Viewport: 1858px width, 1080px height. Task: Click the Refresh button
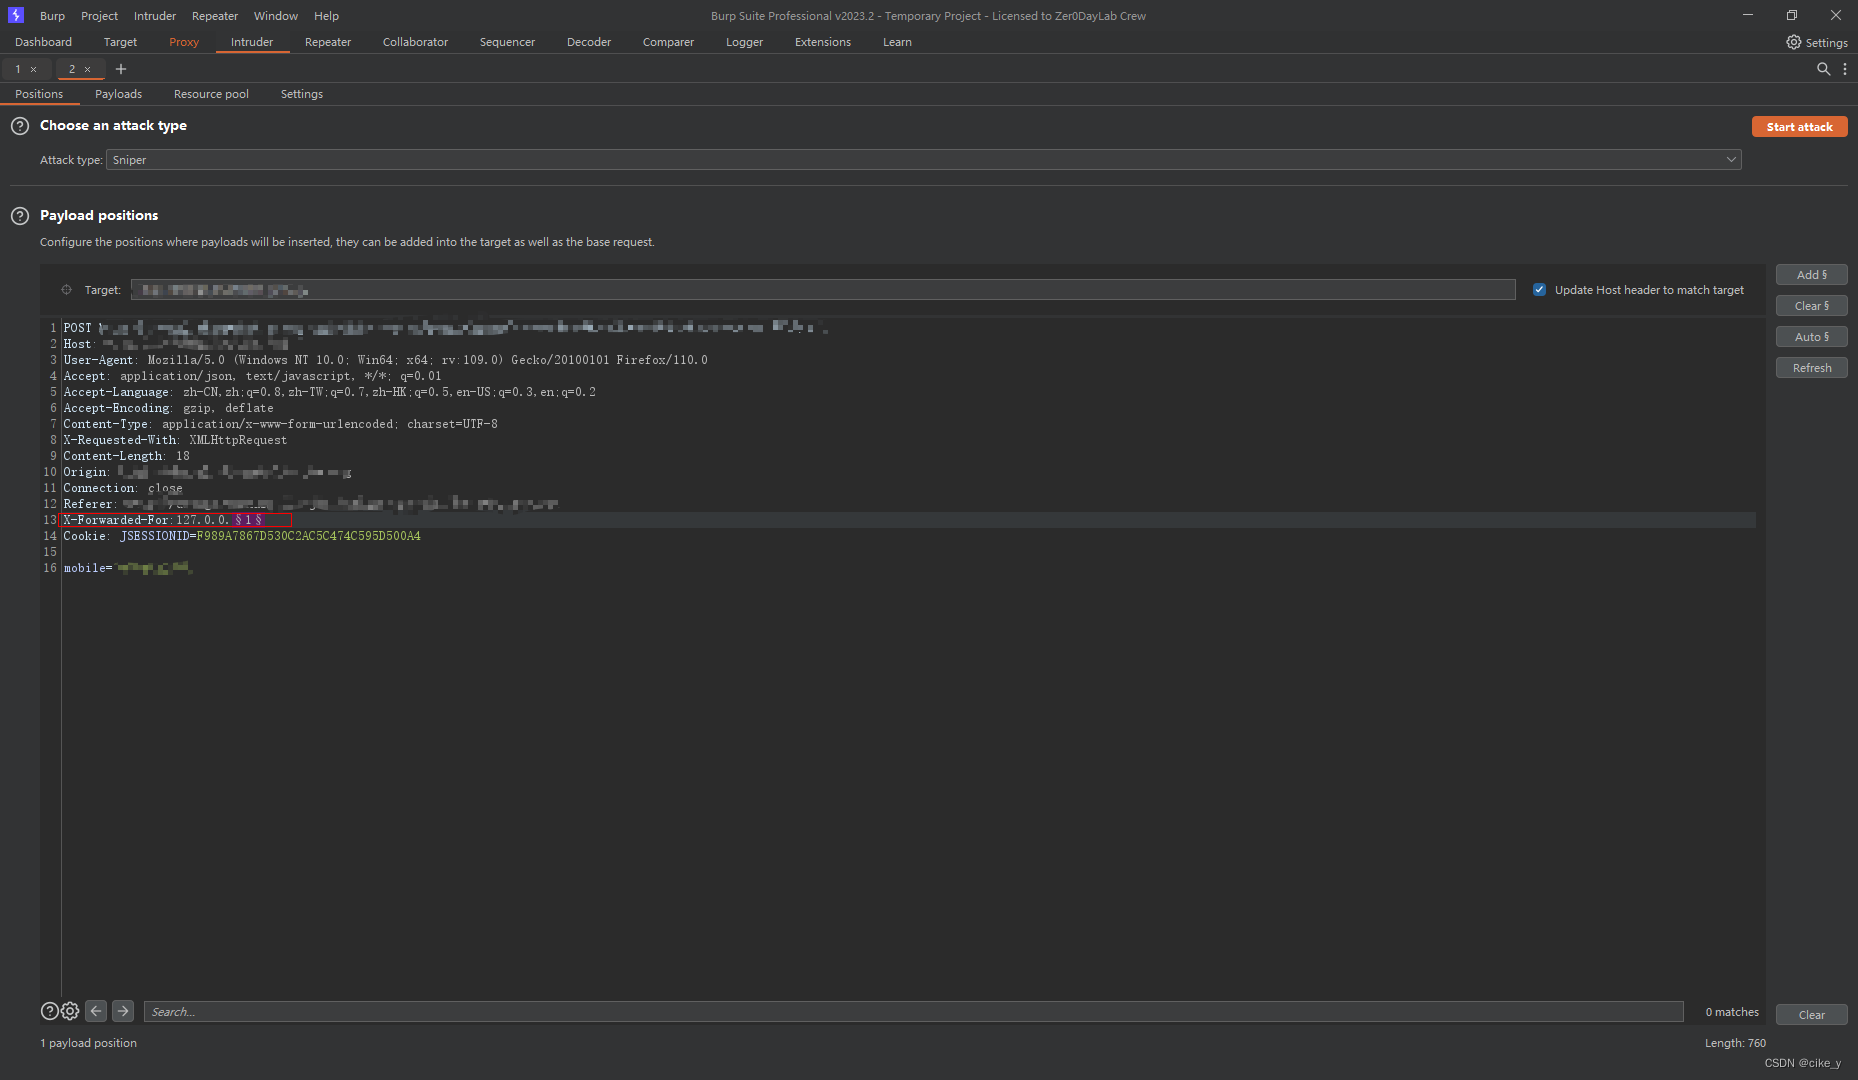point(1811,368)
